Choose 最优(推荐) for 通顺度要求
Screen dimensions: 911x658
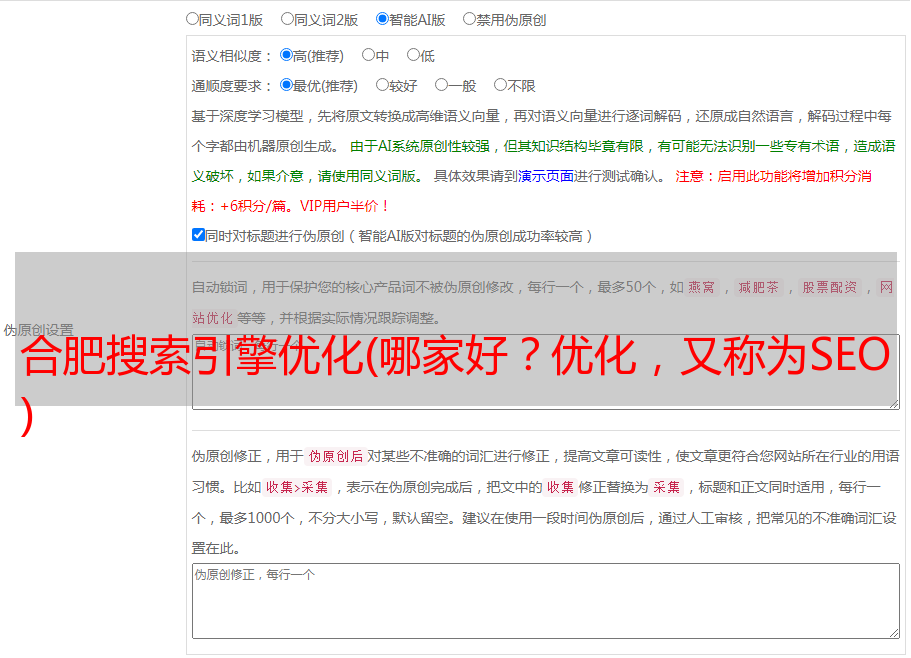[286, 85]
